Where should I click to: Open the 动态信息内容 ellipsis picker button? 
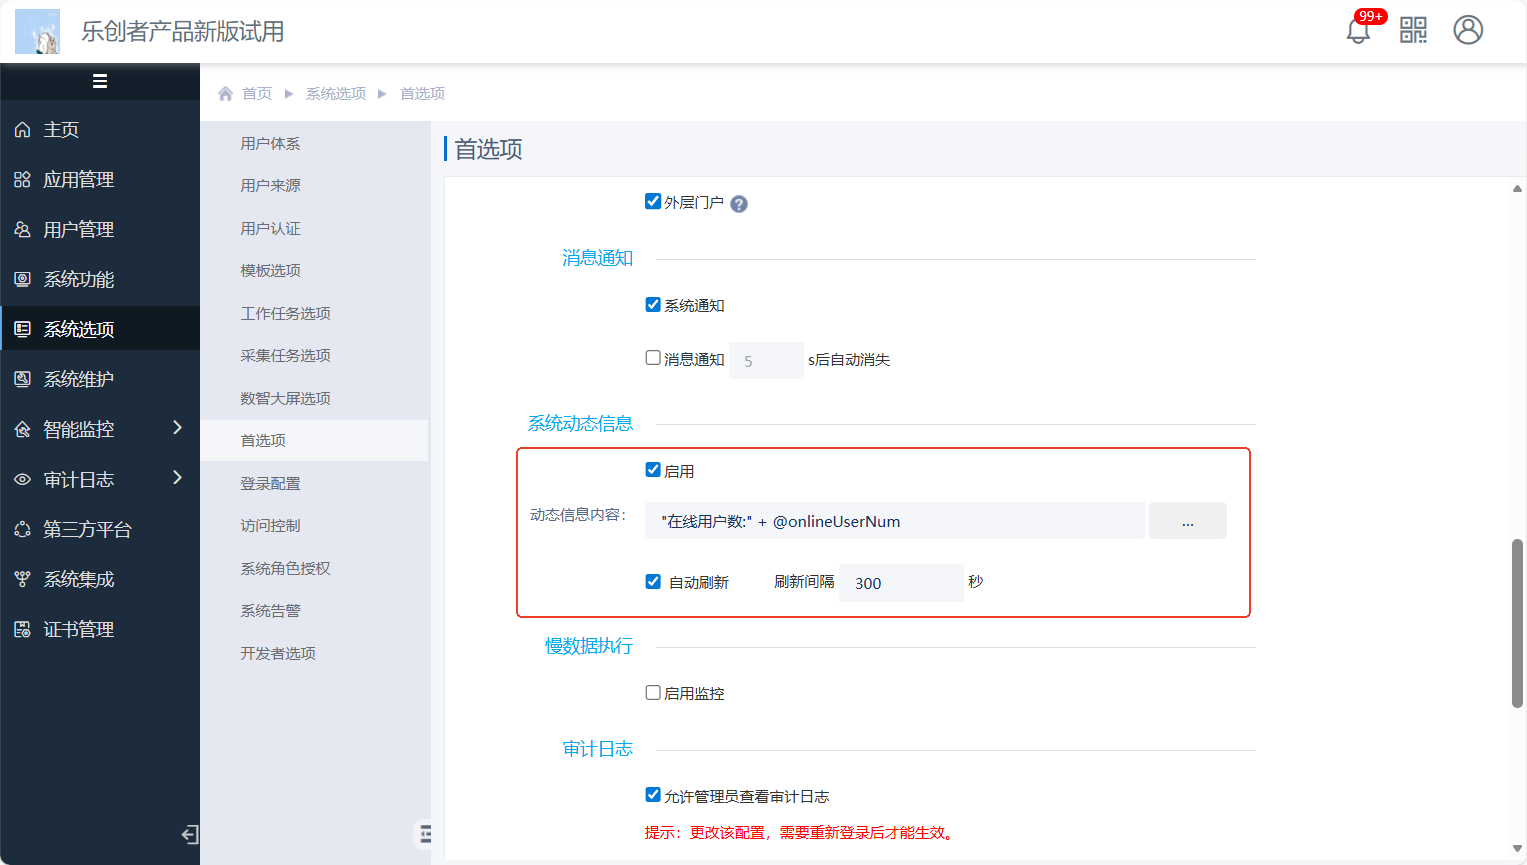click(1187, 521)
